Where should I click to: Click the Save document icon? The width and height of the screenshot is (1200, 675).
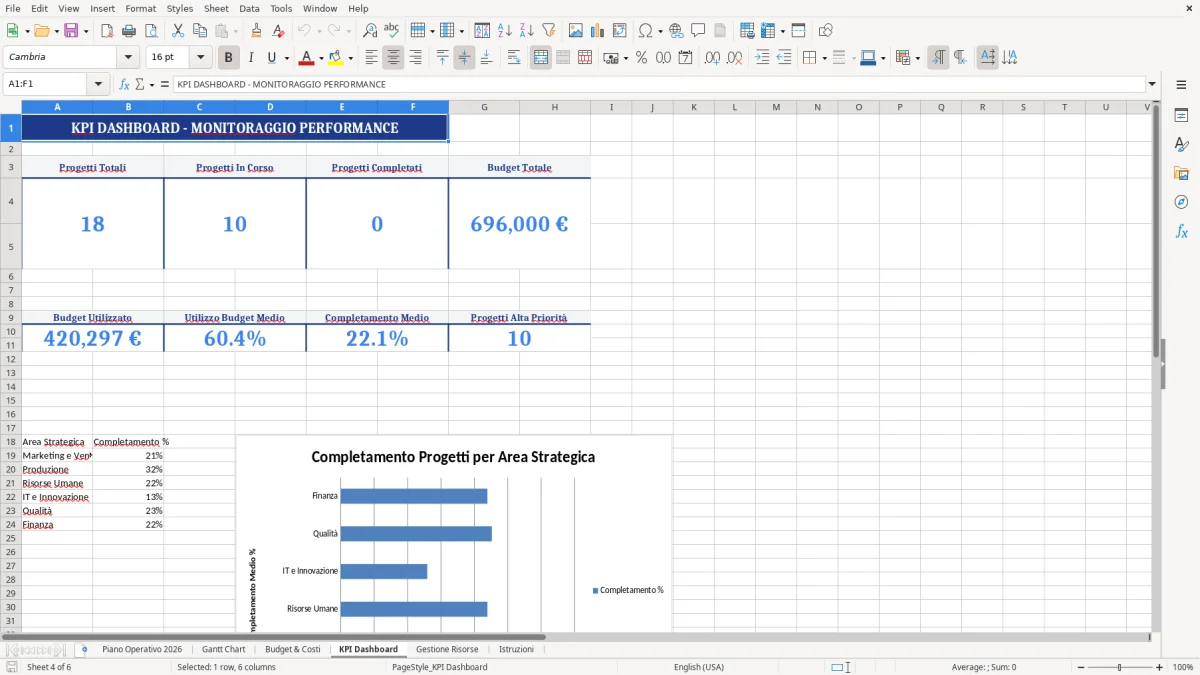[x=70, y=31]
